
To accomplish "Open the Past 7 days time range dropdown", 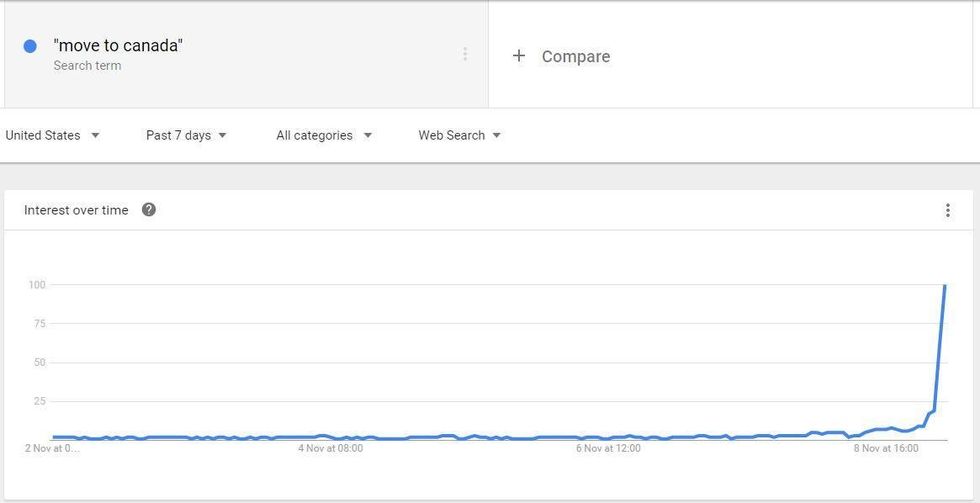I will coord(186,136).
